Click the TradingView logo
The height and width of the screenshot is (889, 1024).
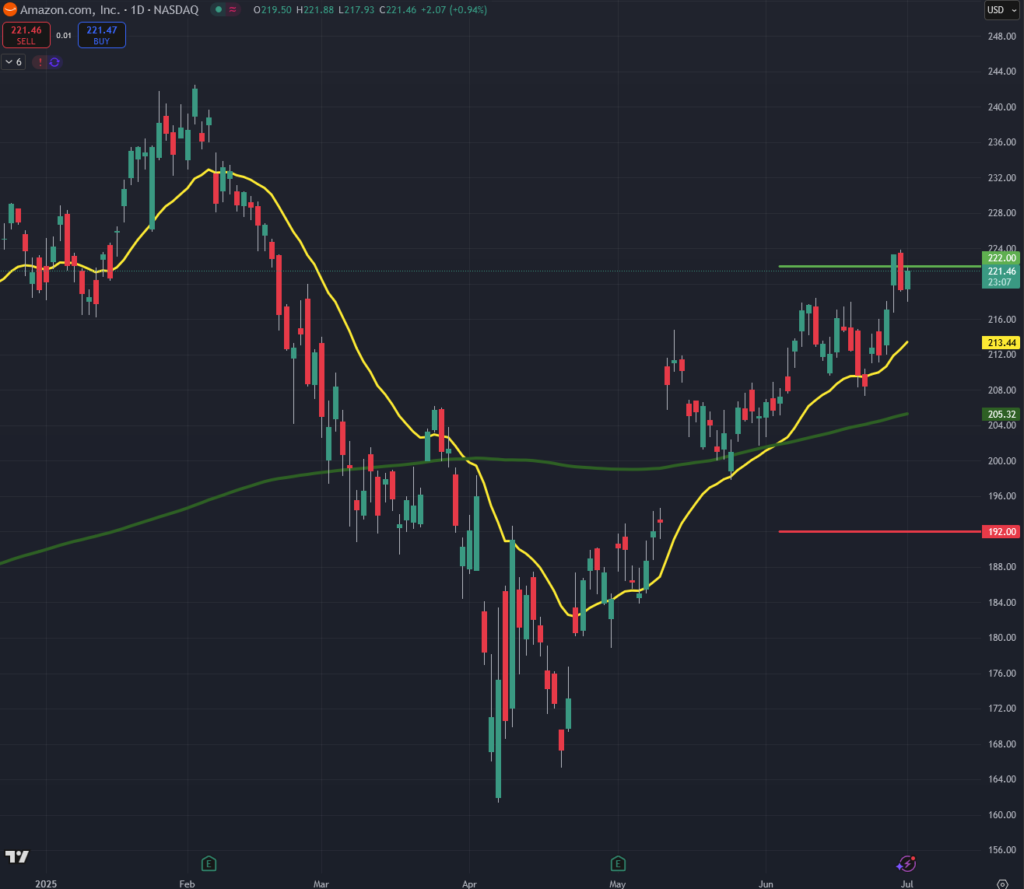click(x=17, y=856)
